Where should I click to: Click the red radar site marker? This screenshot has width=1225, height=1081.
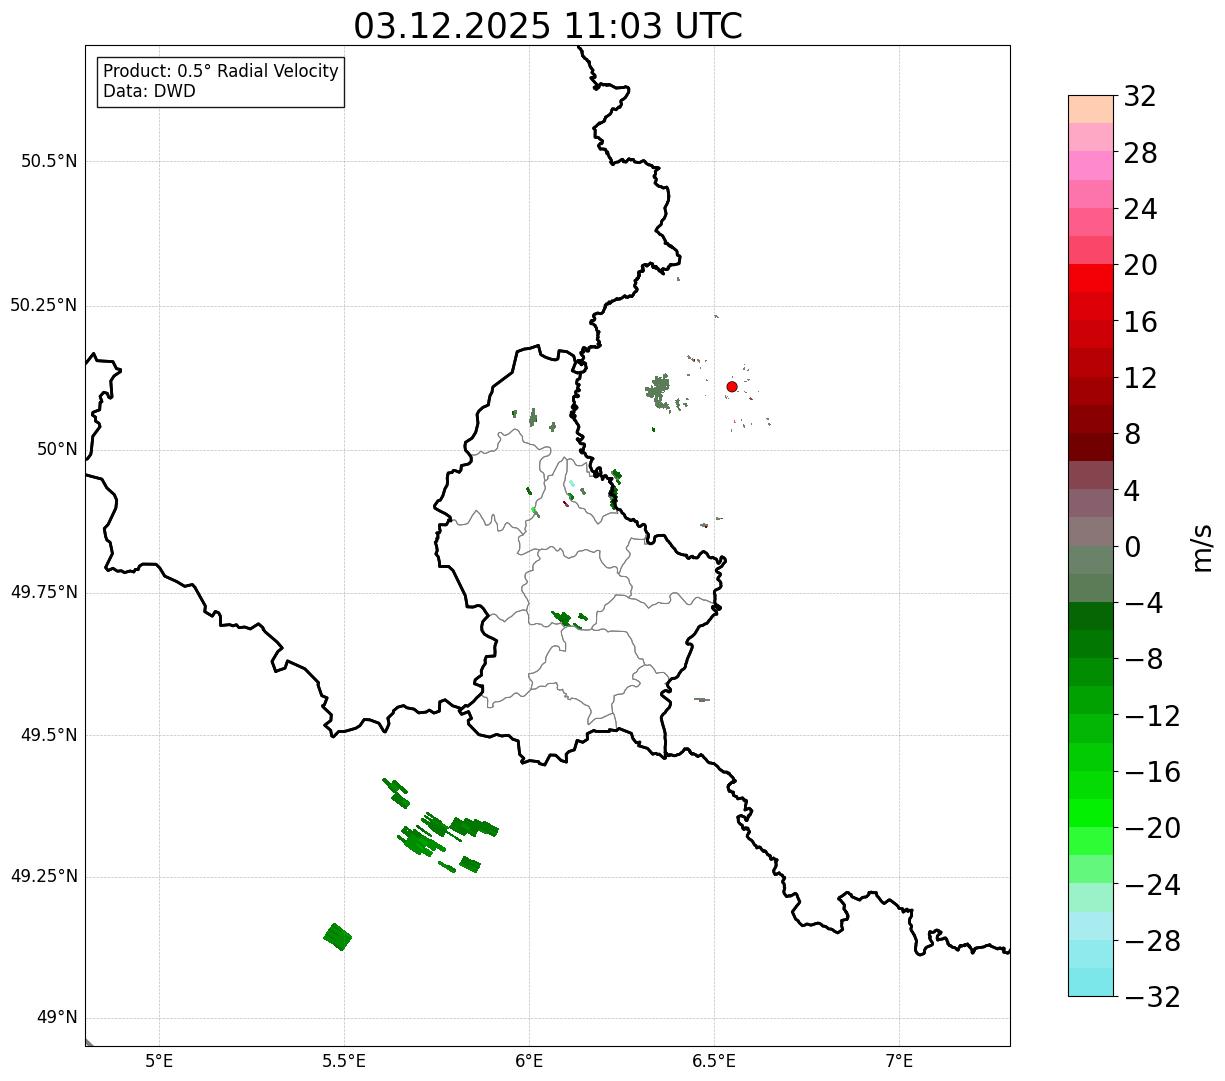(x=732, y=386)
